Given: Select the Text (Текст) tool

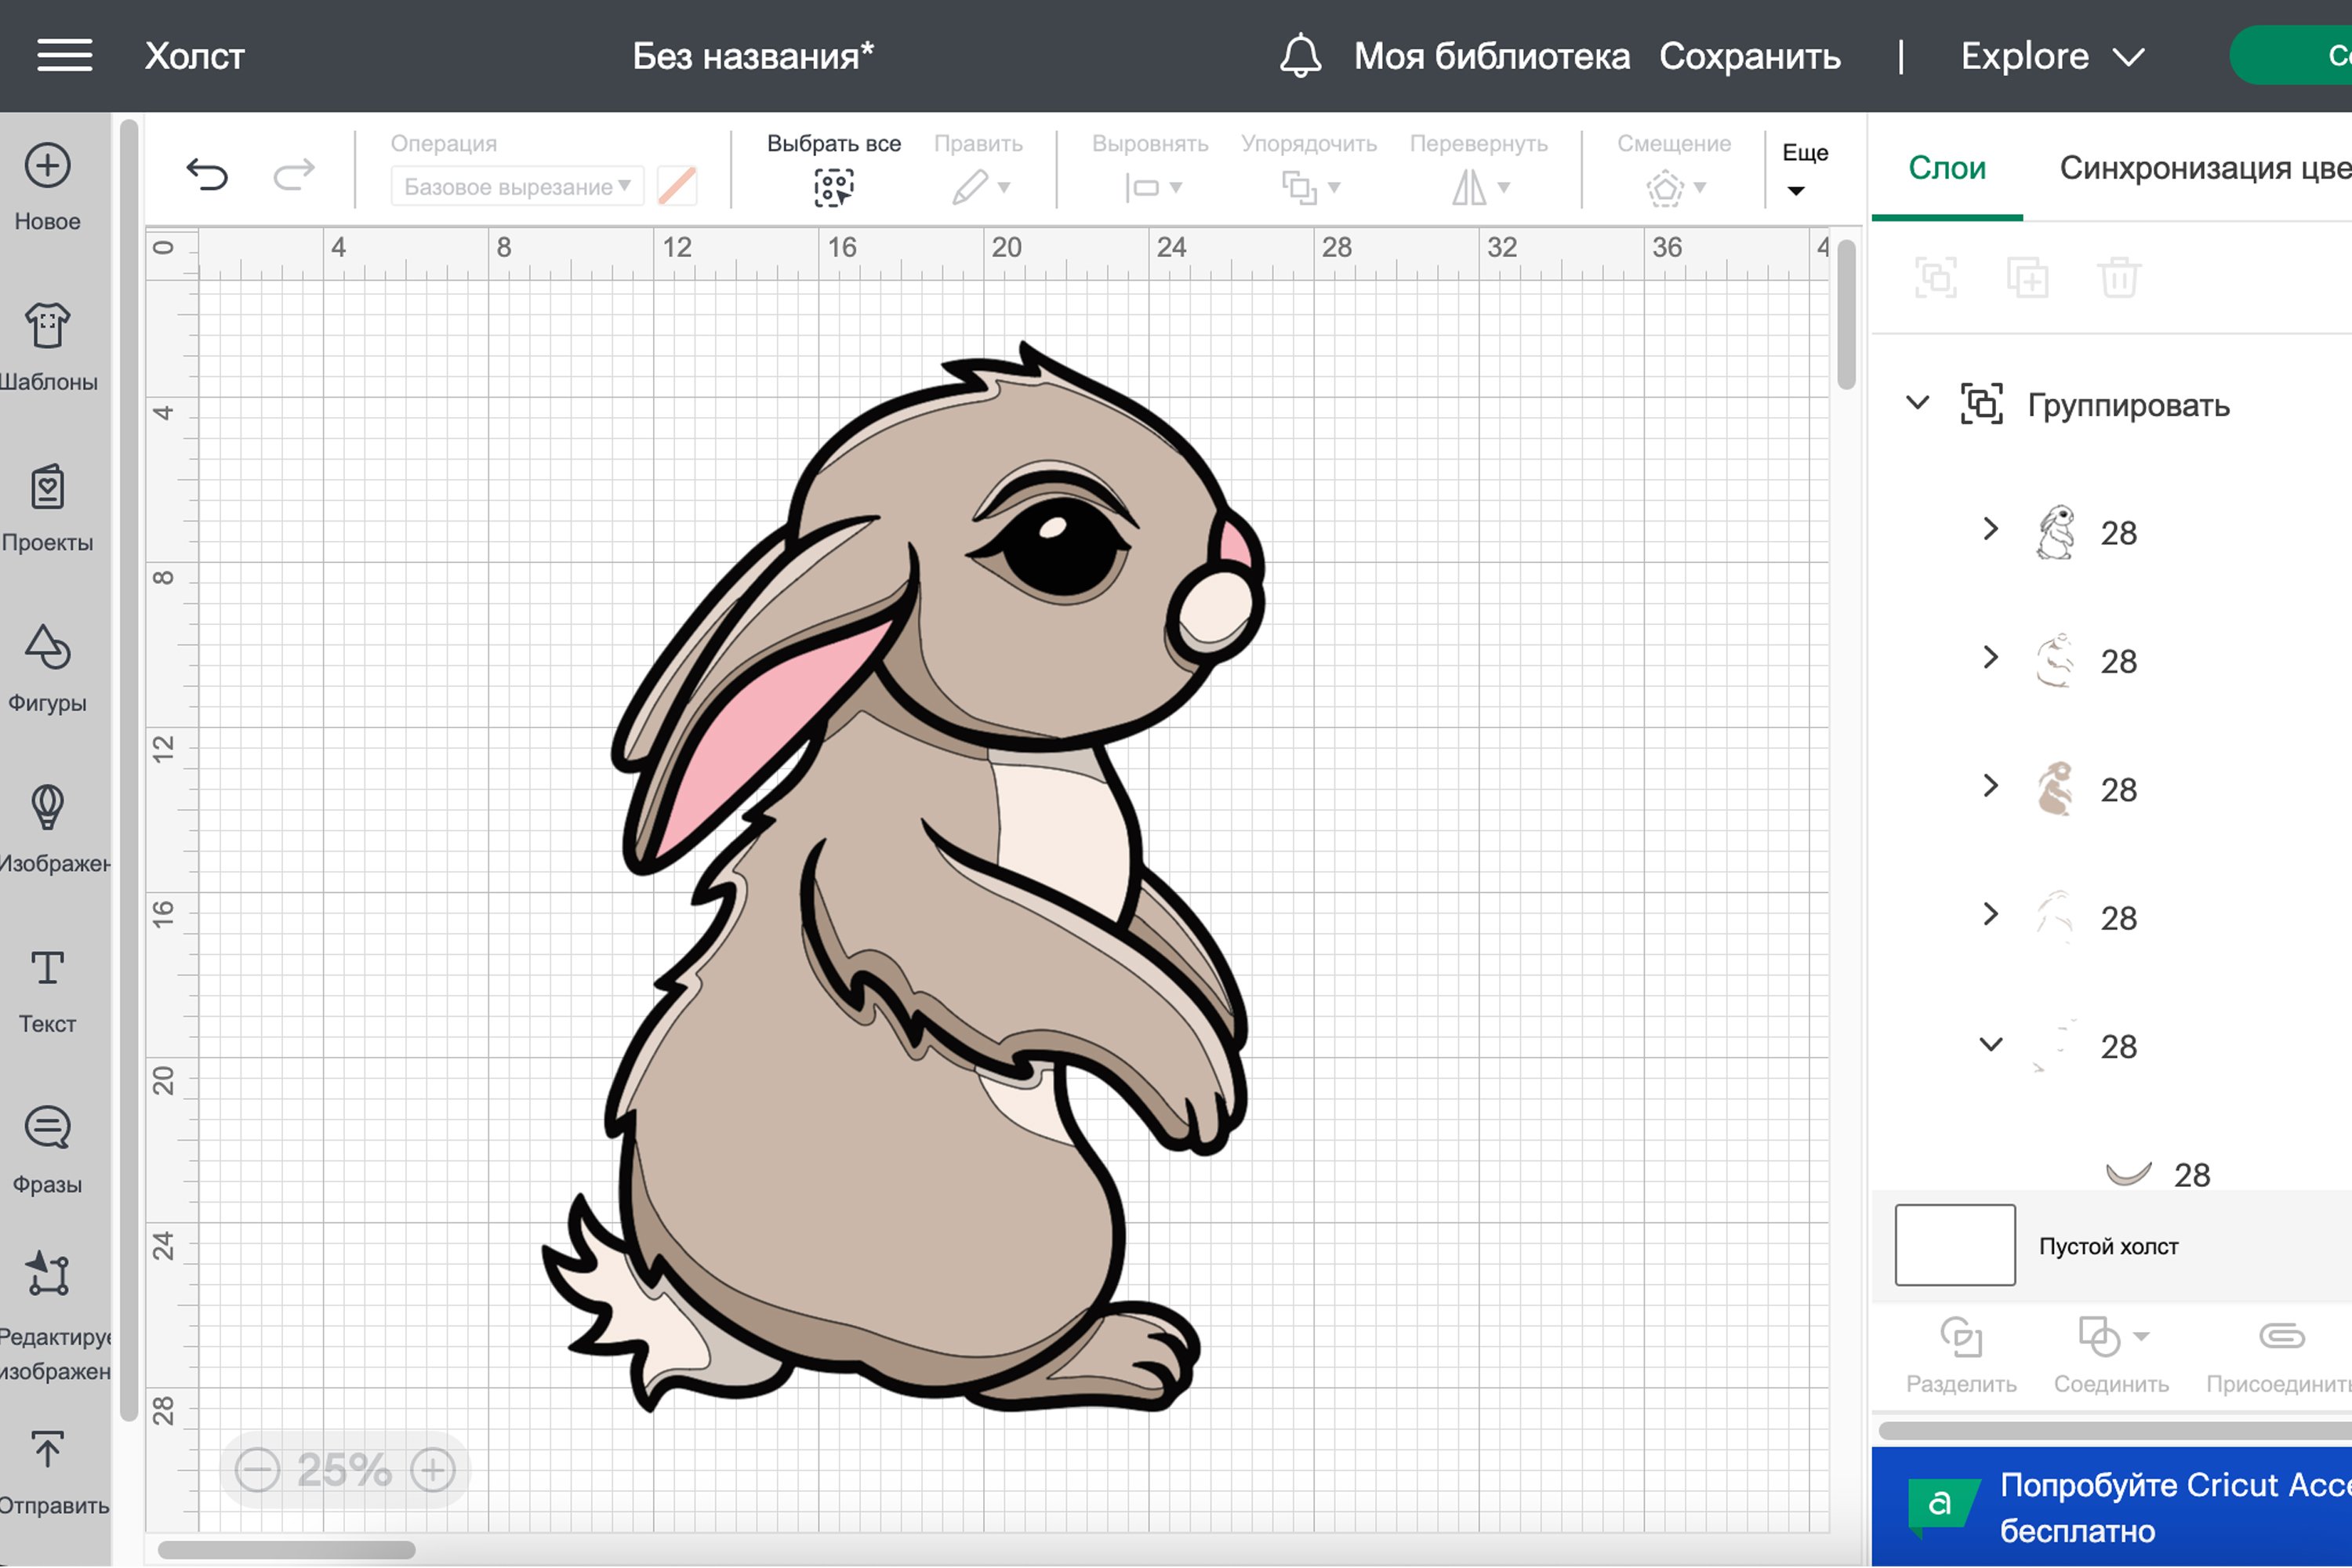Looking at the screenshot, I should coord(47,968).
